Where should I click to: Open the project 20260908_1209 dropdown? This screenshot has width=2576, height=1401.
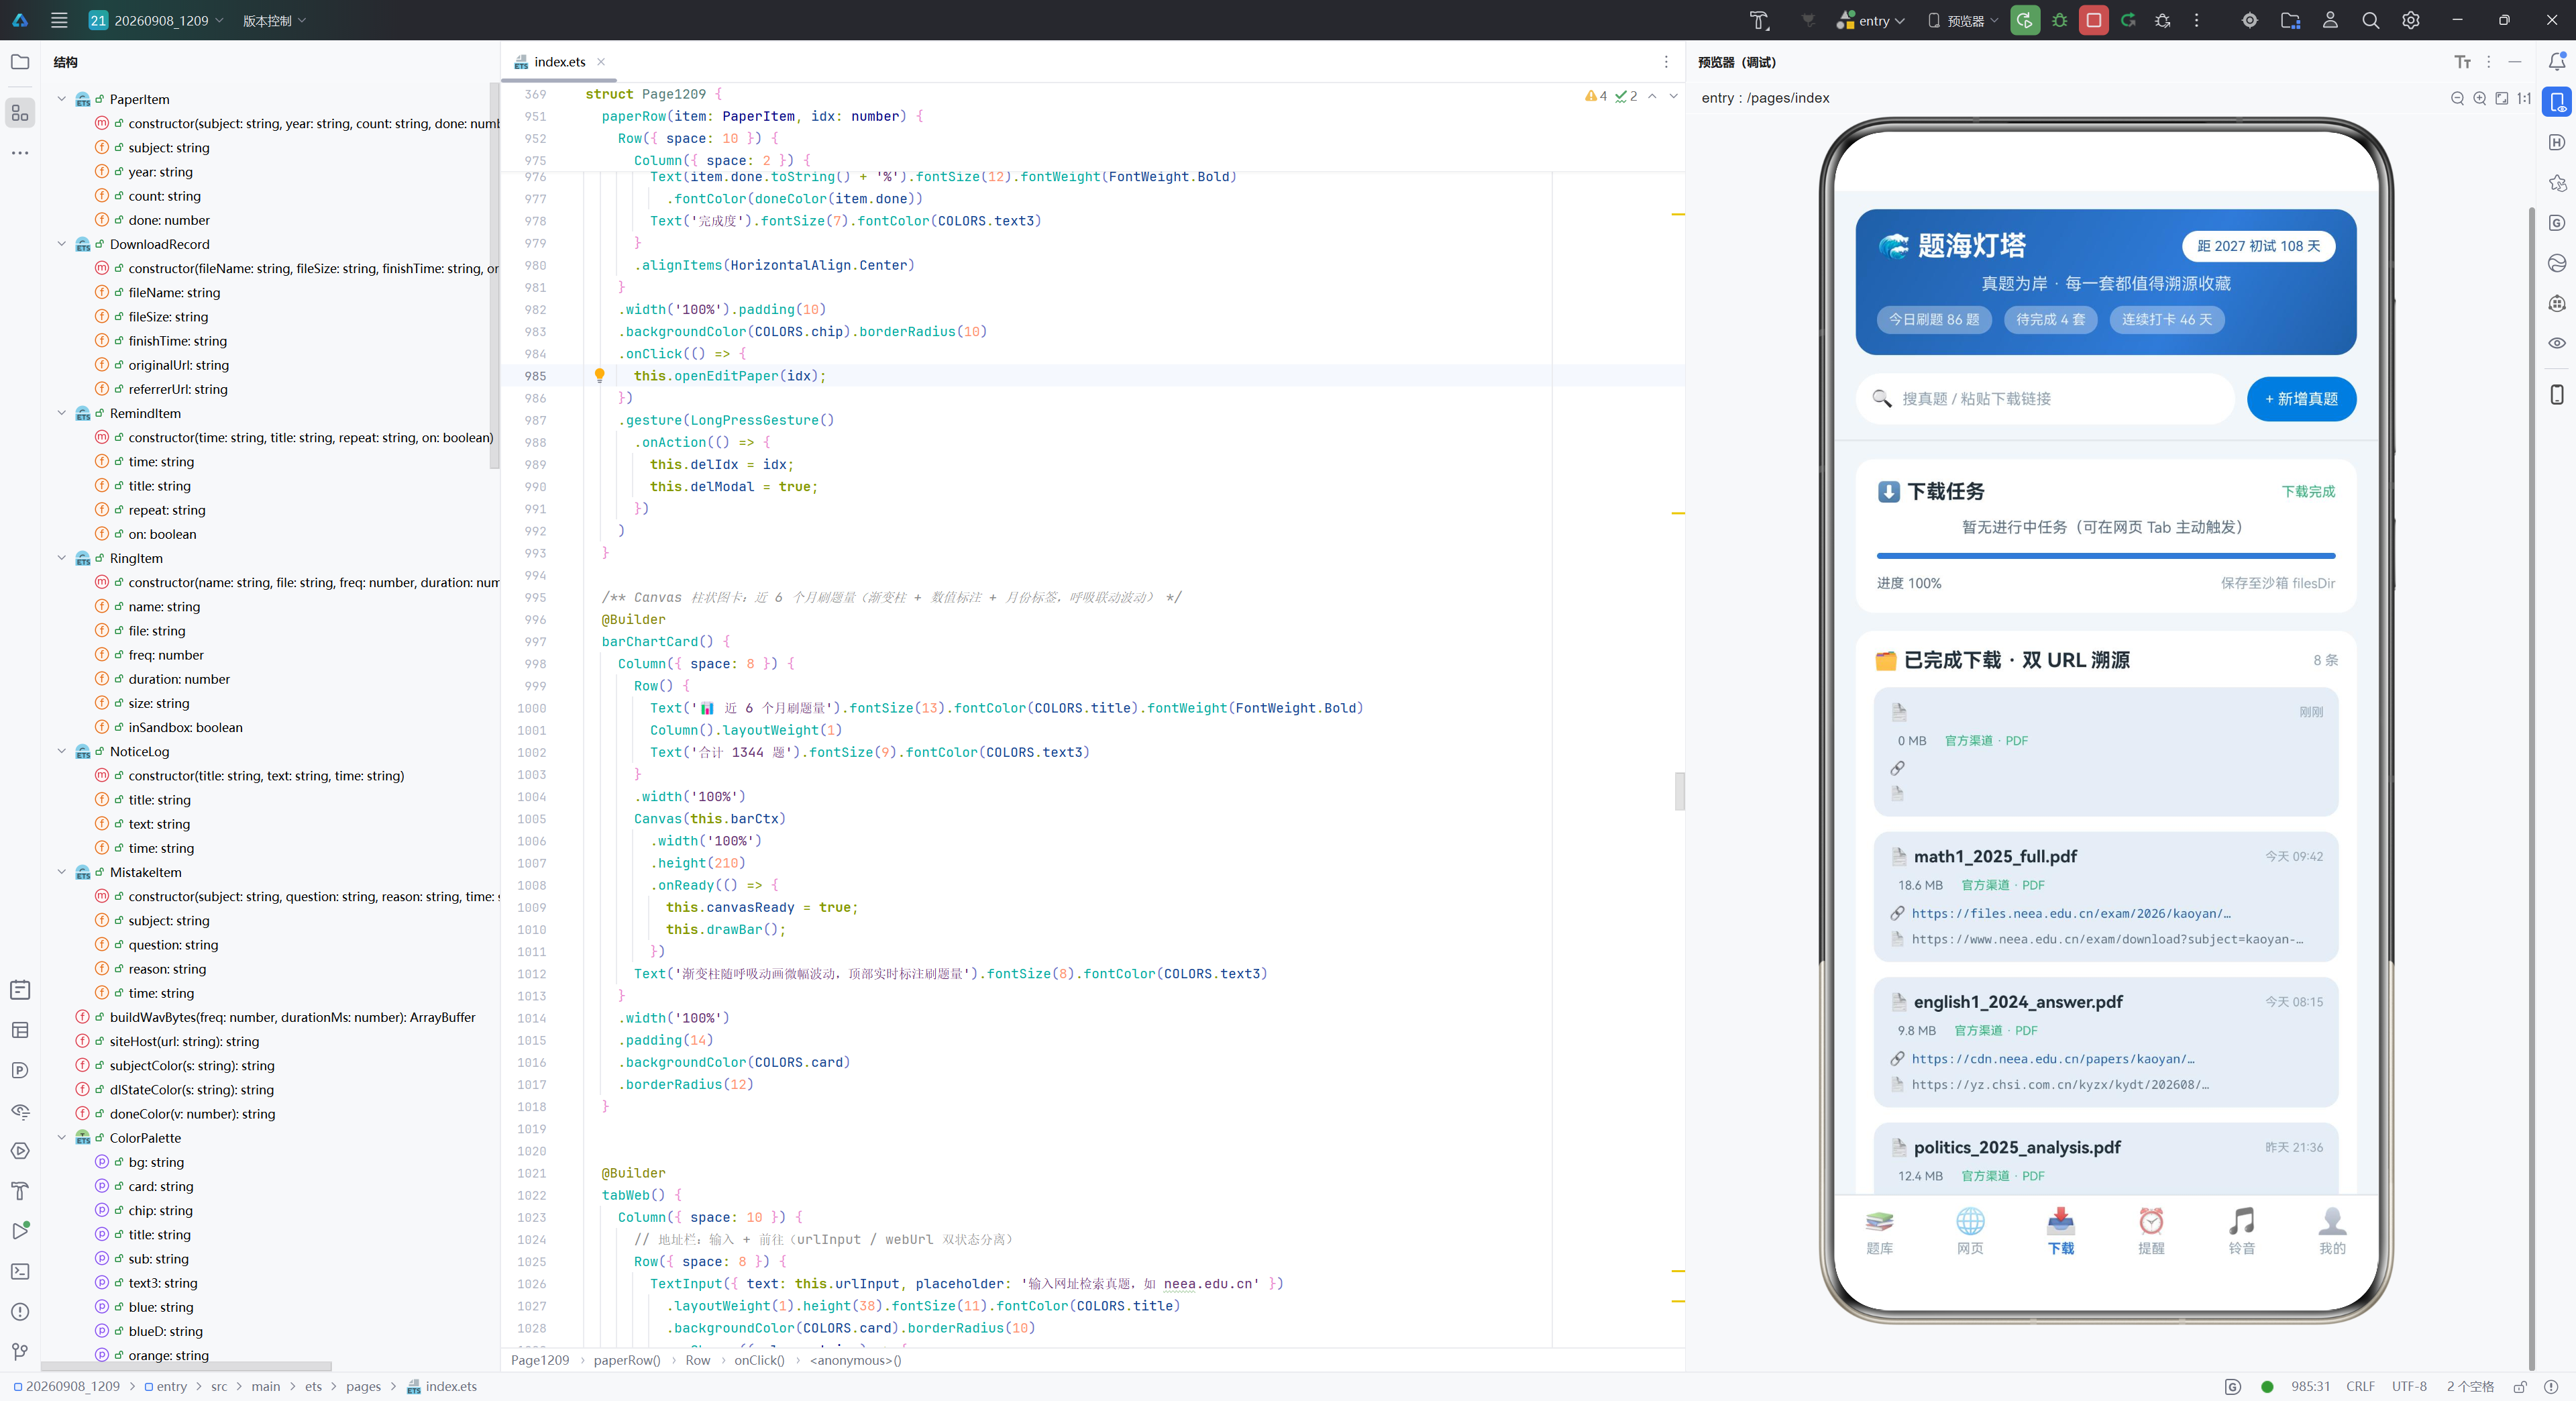click(156, 20)
